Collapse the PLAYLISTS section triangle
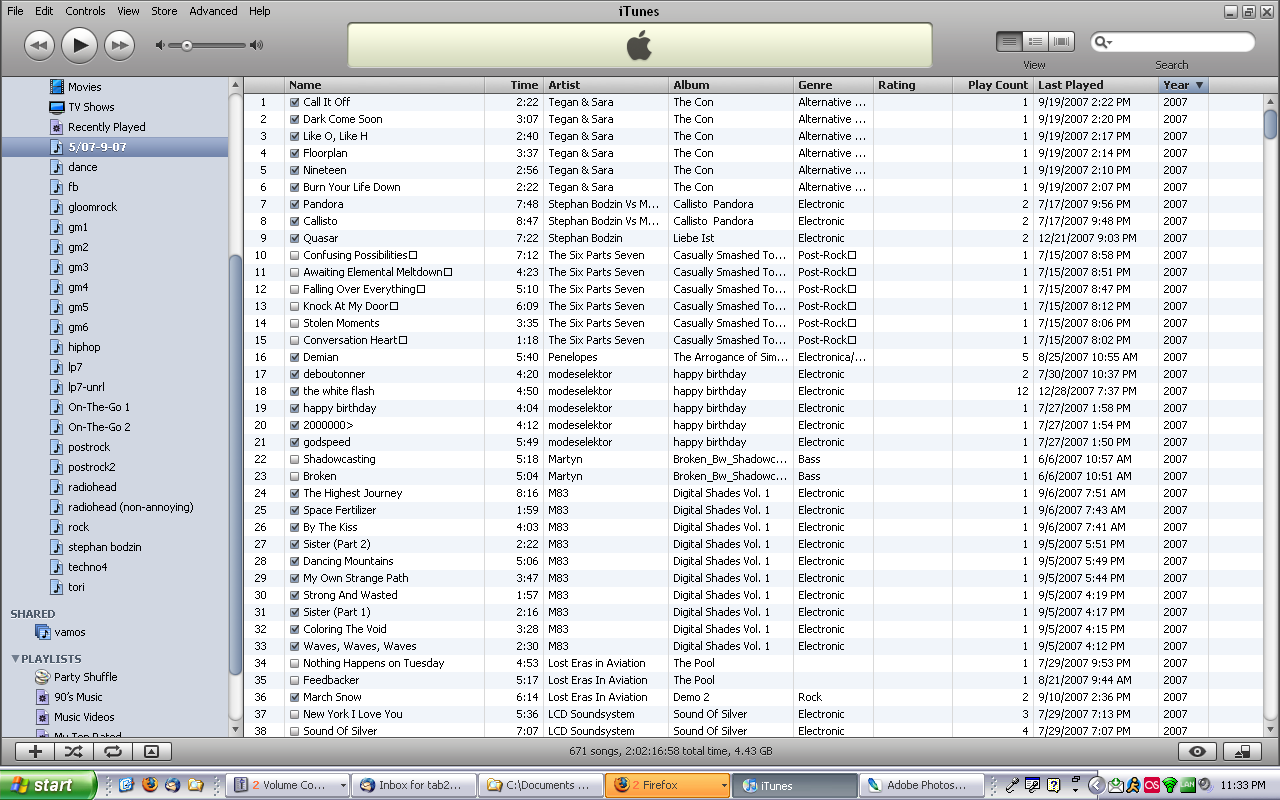Image resolution: width=1280 pixels, height=800 pixels. 15,659
